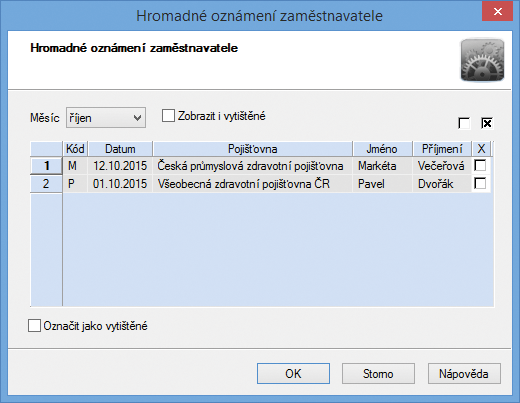Click the Kód column header
Image resolution: width=520 pixels, height=403 pixels.
point(75,149)
